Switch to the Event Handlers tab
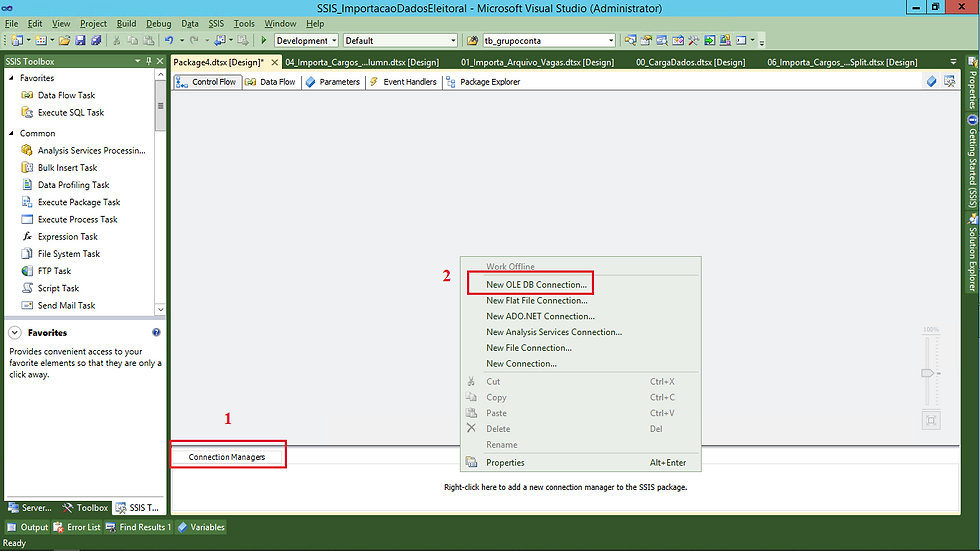This screenshot has height=551, width=980. (x=403, y=82)
